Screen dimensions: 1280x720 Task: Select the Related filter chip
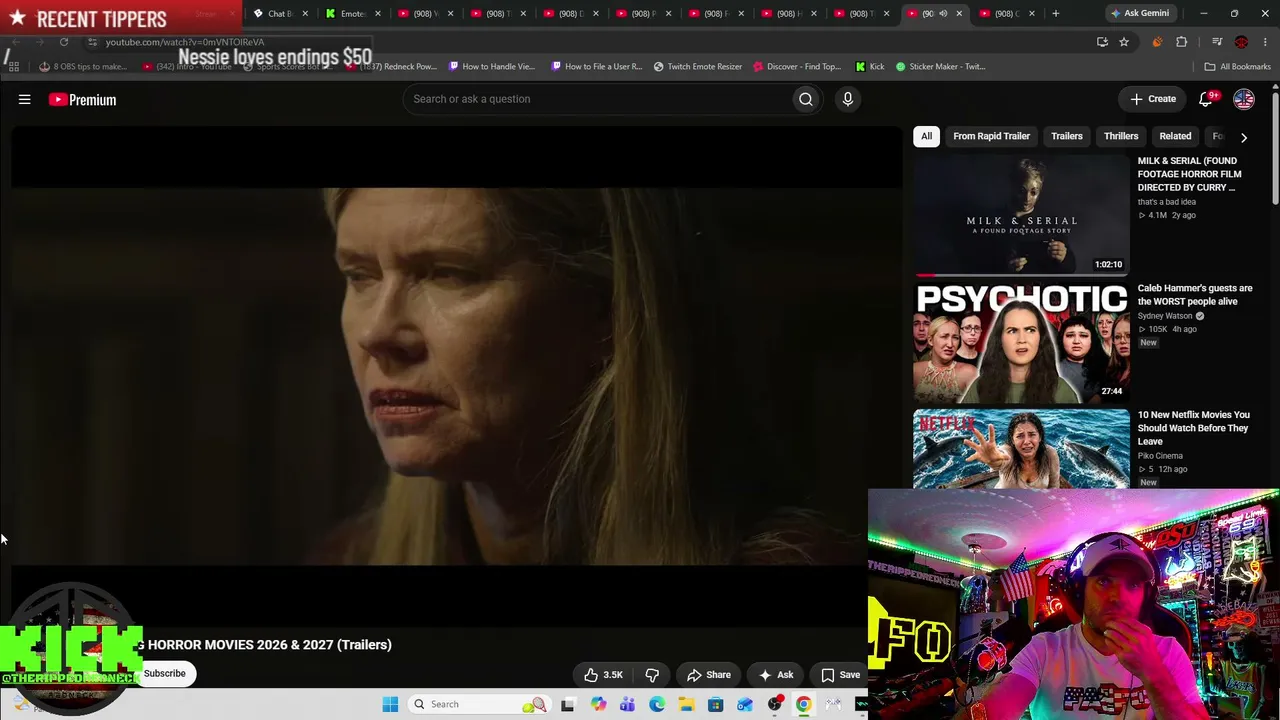pos(1175,136)
